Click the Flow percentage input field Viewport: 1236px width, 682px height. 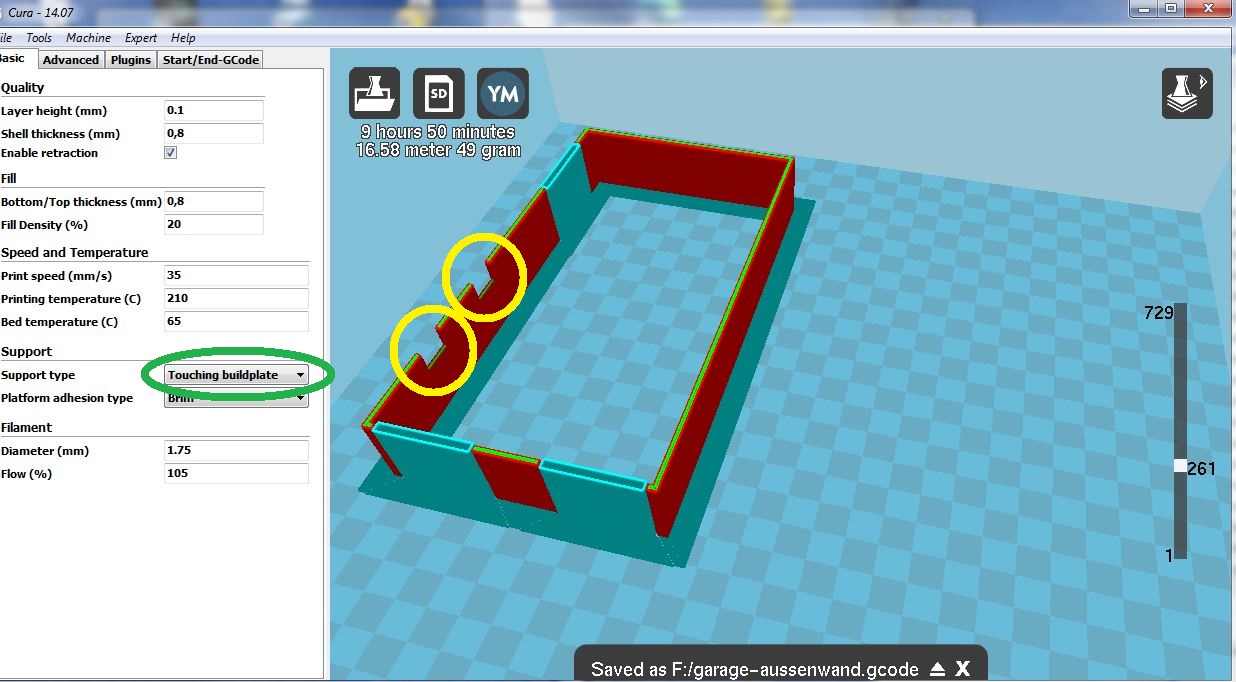click(236, 474)
